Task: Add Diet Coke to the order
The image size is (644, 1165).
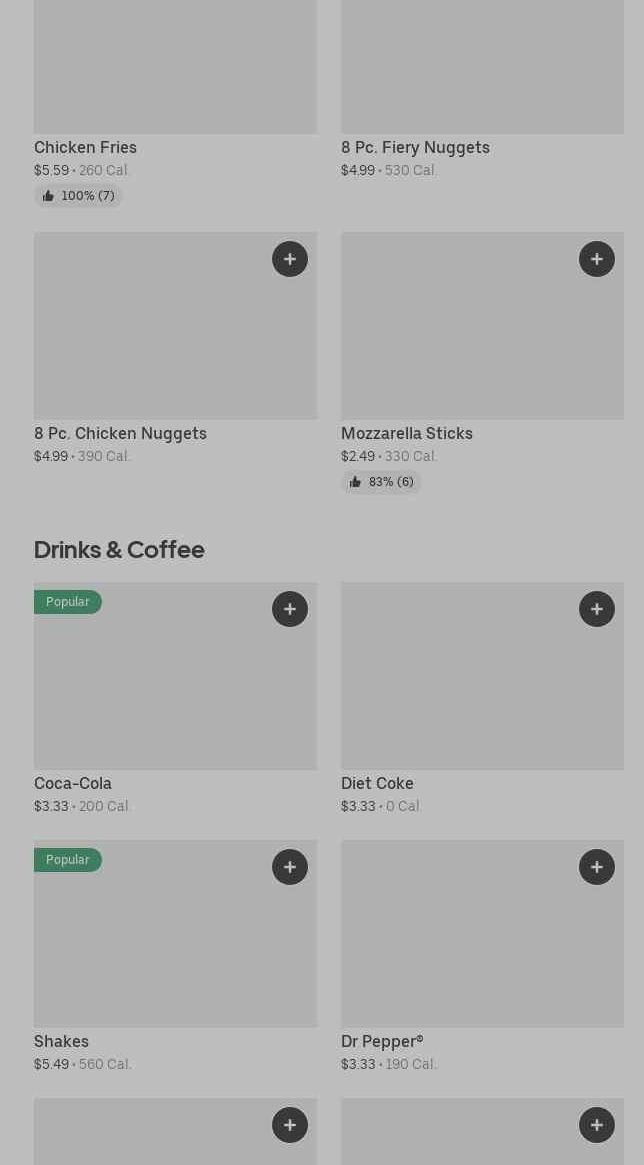Action: pos(597,609)
